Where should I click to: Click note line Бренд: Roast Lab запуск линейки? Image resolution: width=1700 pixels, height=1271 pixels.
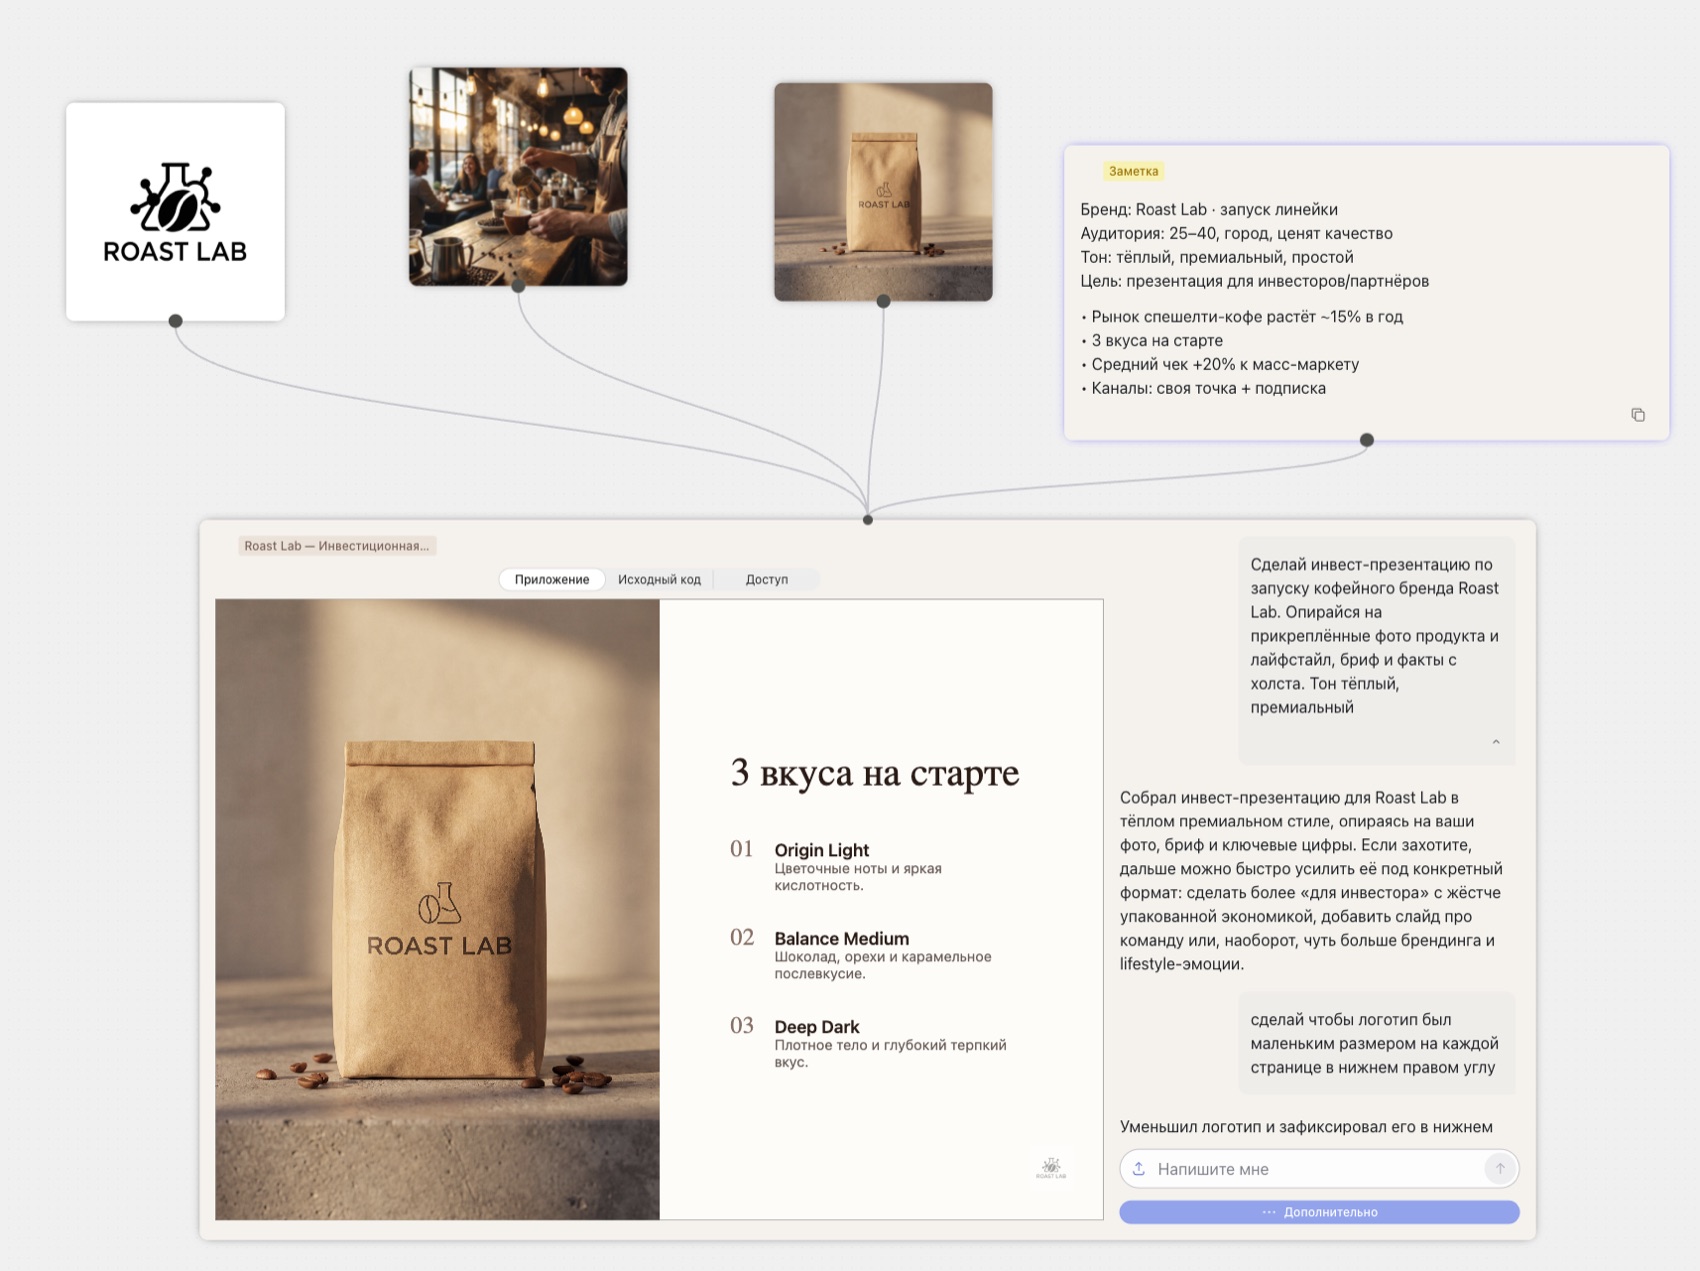click(x=1208, y=209)
